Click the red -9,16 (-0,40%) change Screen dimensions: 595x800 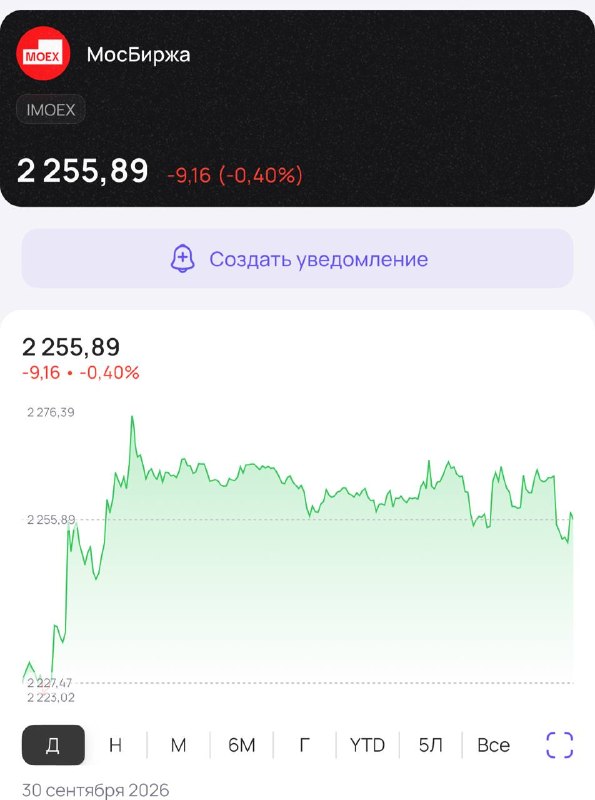click(235, 175)
